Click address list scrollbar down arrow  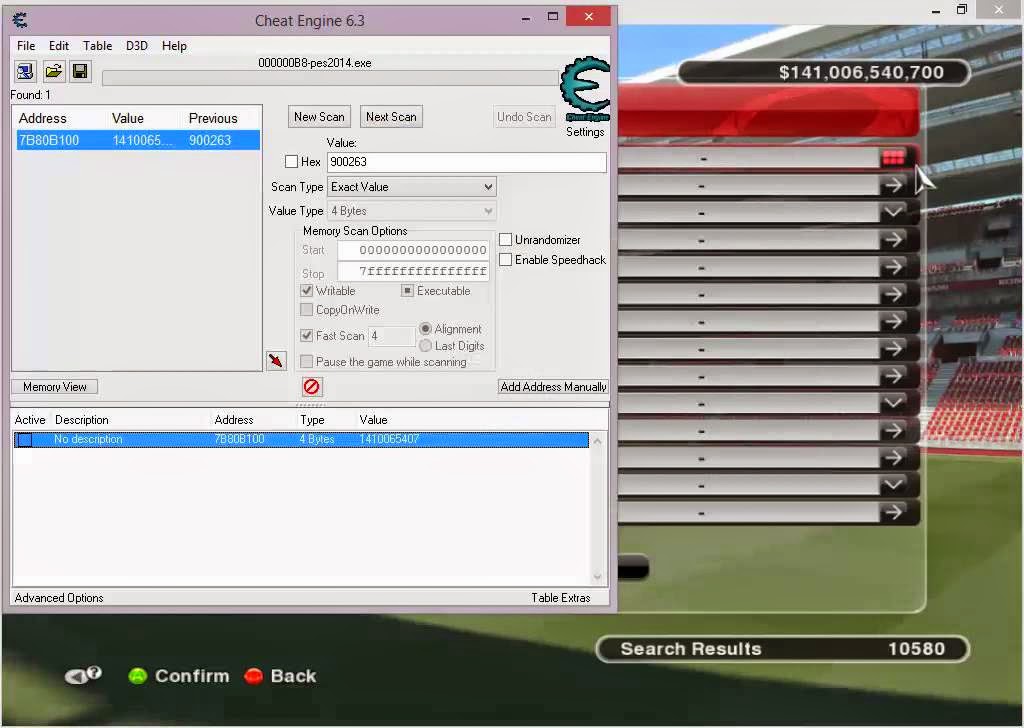[597, 577]
